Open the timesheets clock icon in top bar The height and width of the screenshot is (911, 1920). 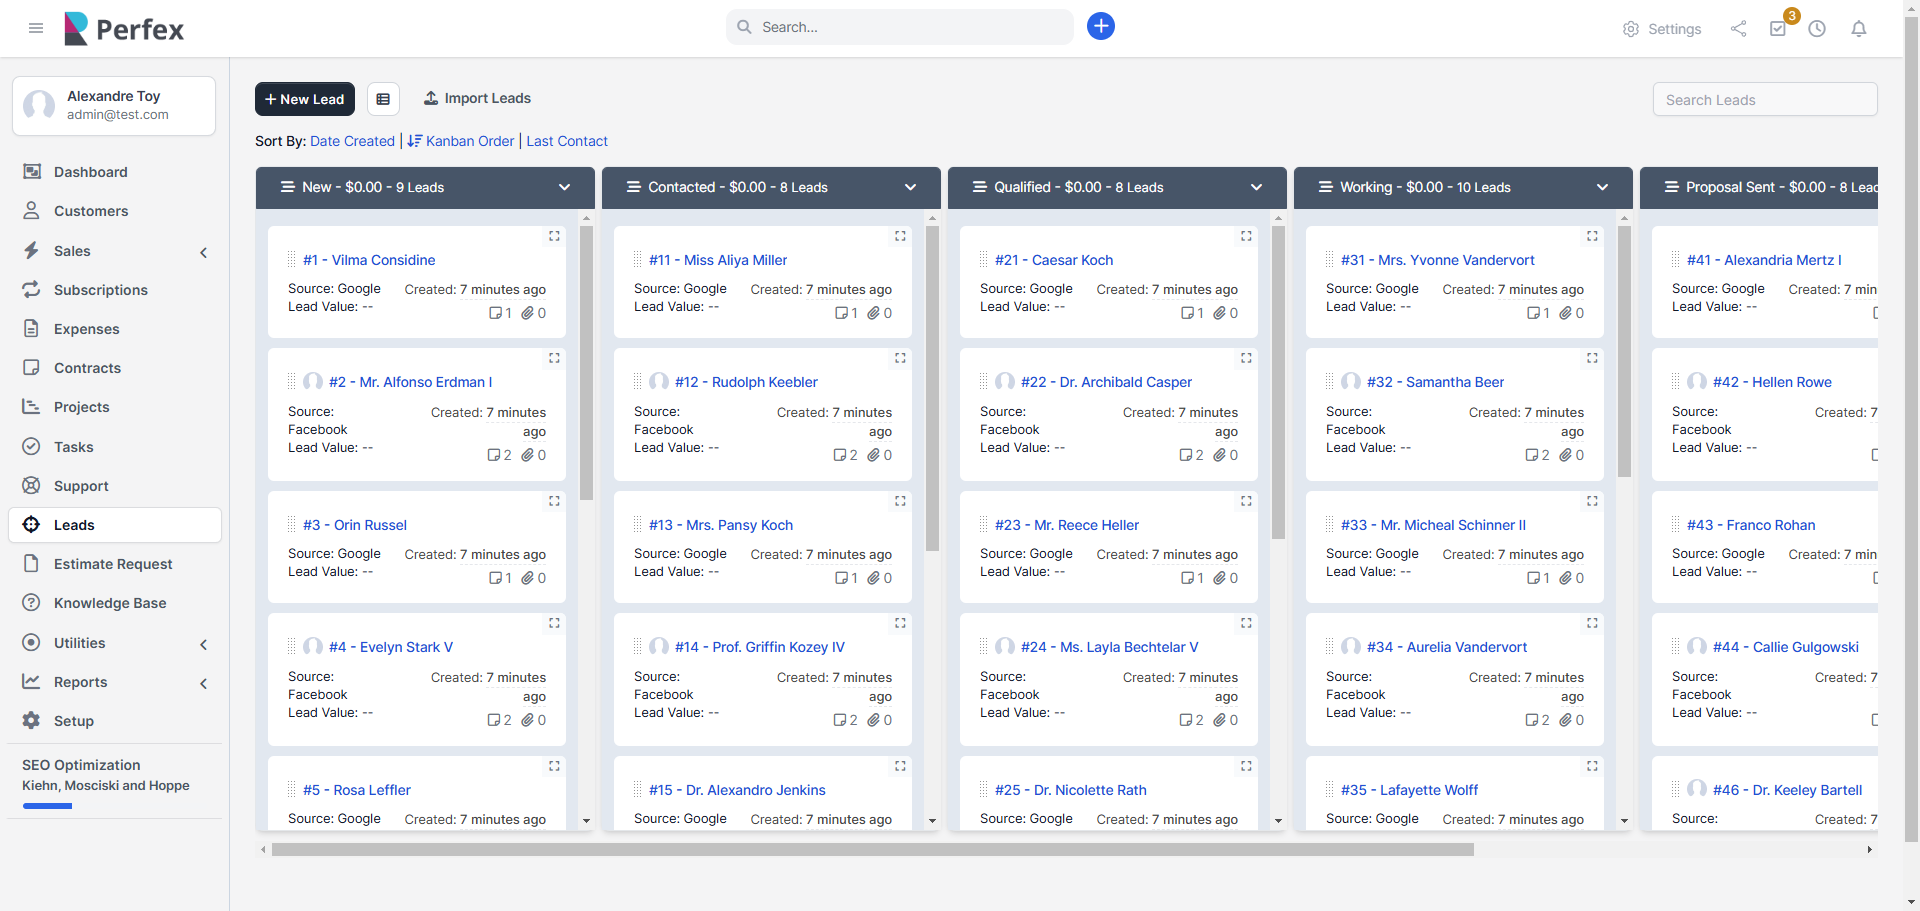pos(1818,29)
